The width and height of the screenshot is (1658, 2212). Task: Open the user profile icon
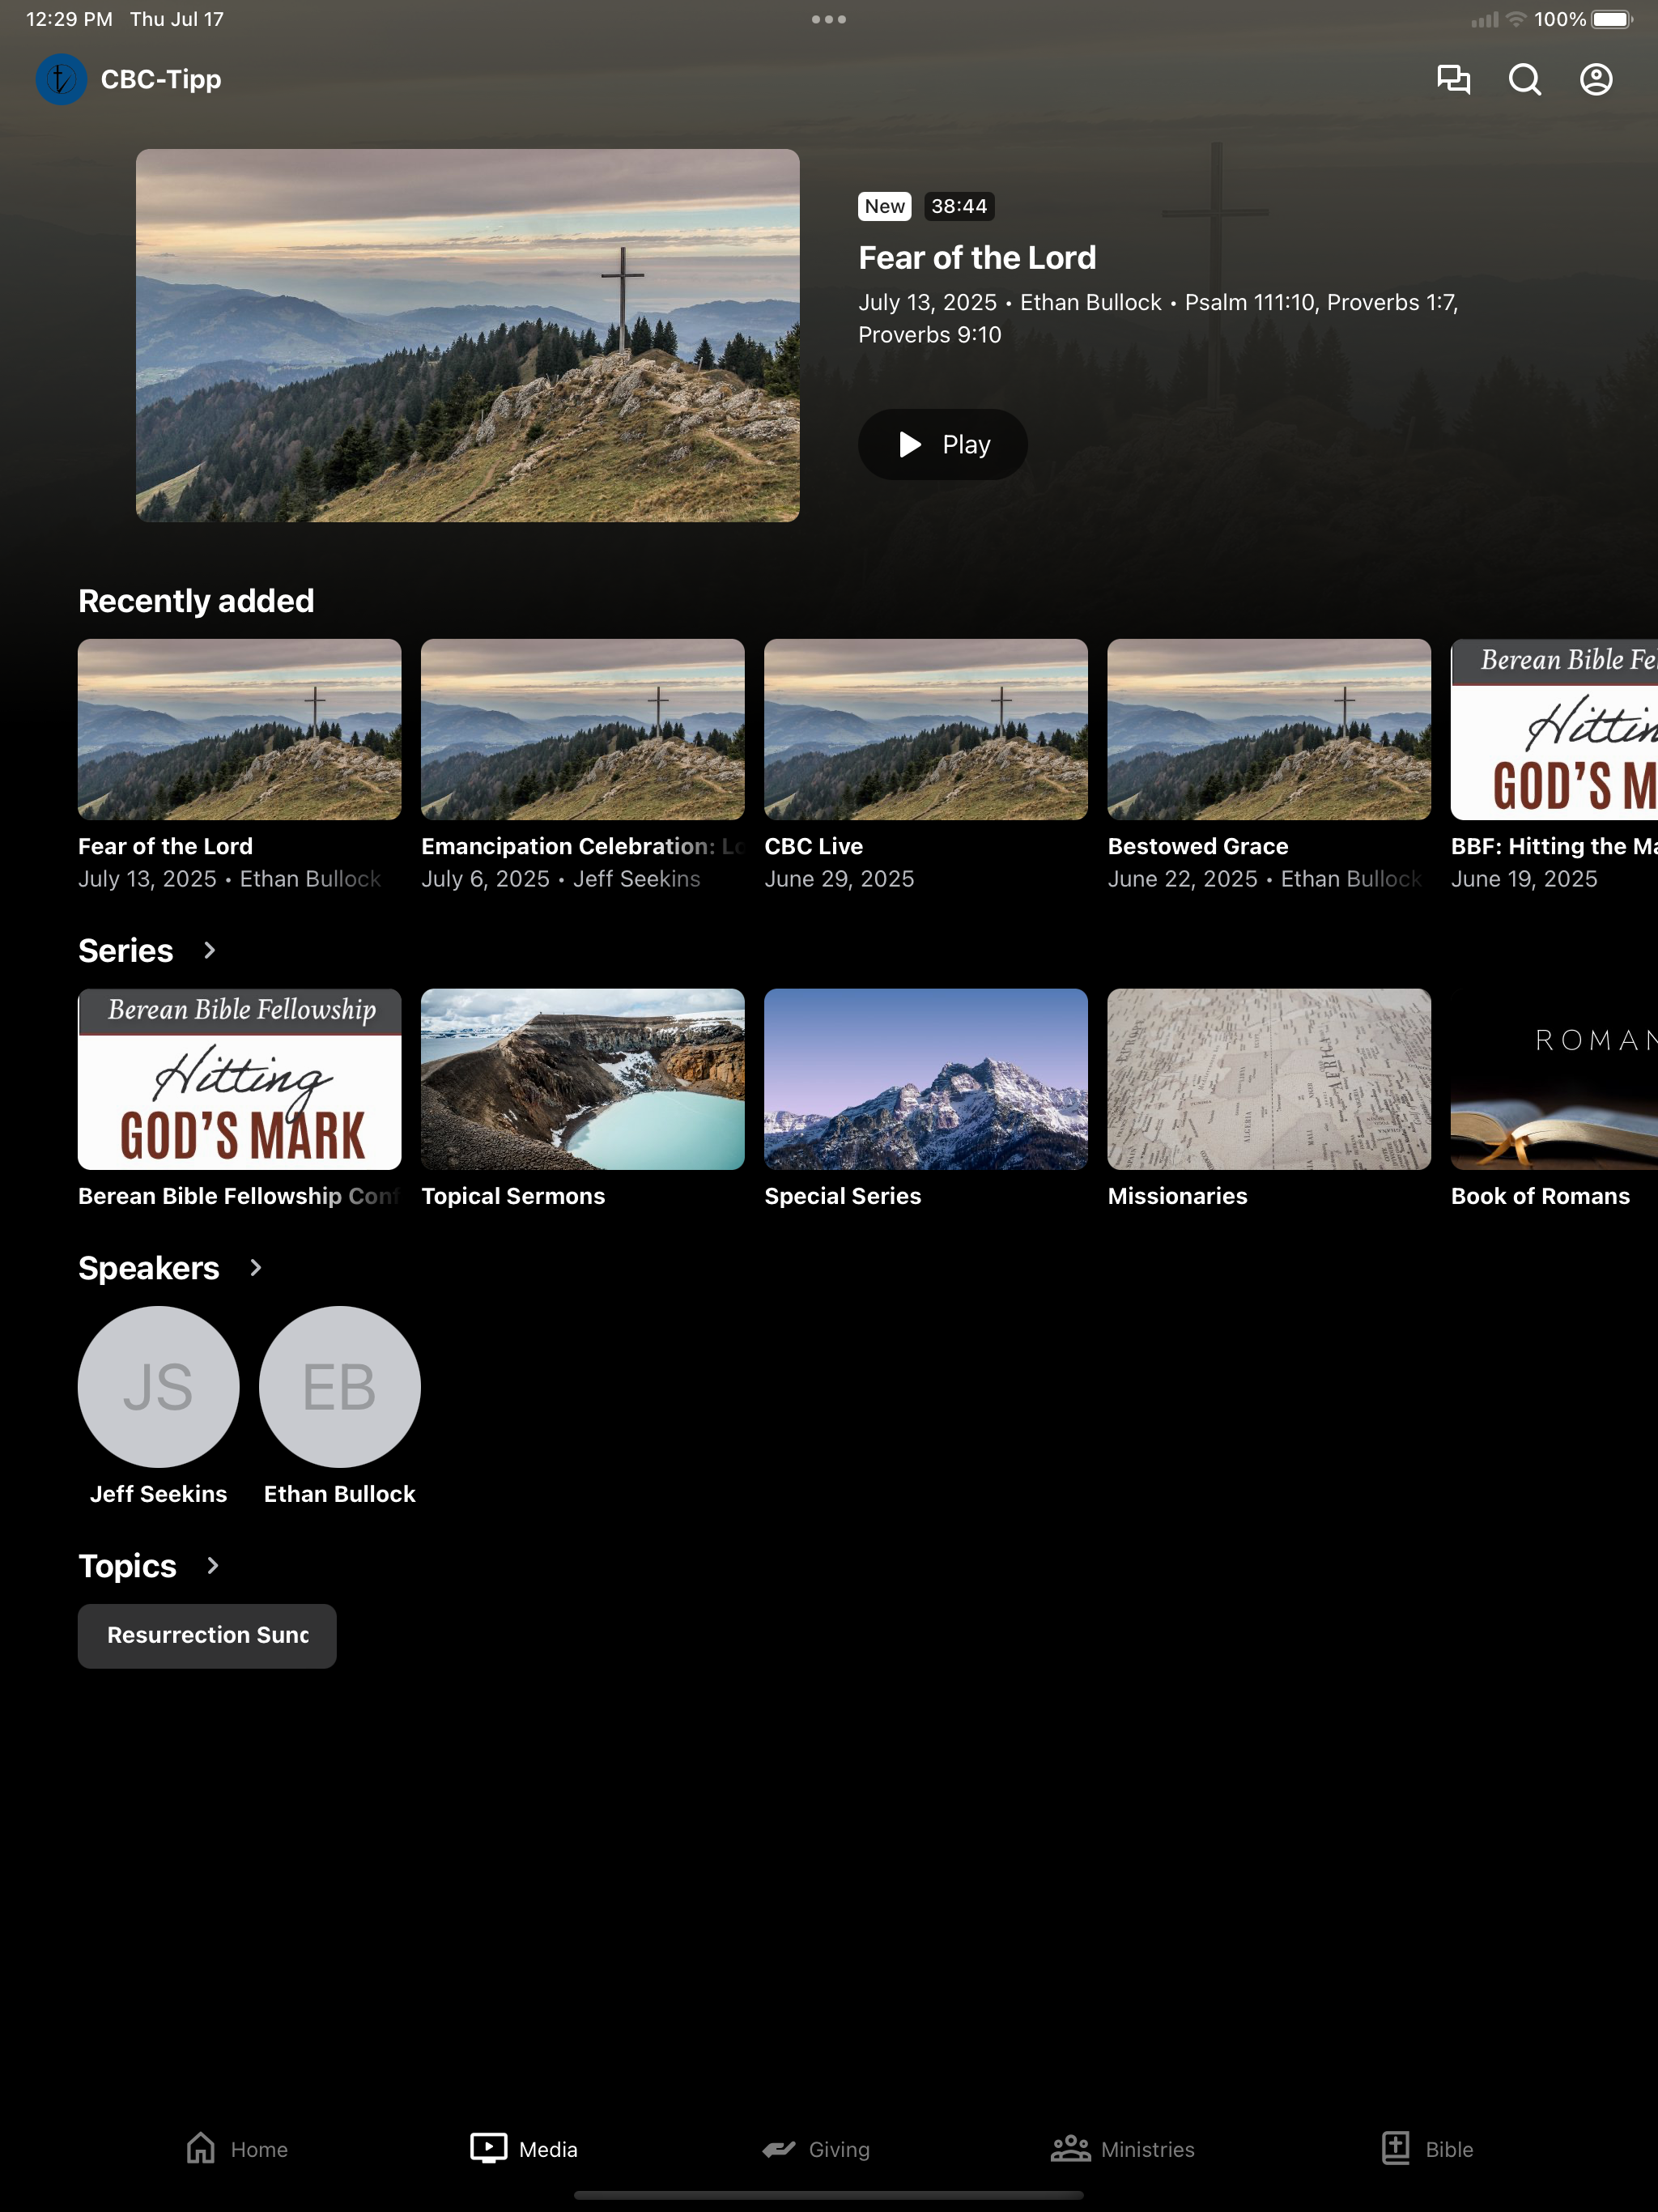tap(1596, 79)
